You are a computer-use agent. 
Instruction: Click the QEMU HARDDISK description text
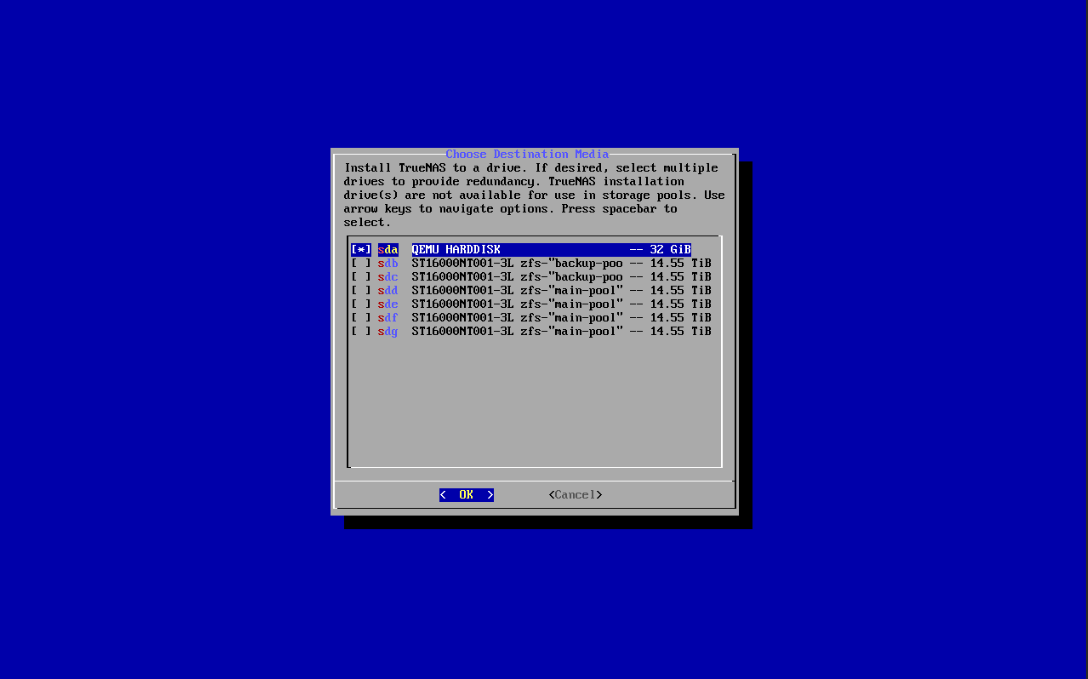(x=456, y=249)
